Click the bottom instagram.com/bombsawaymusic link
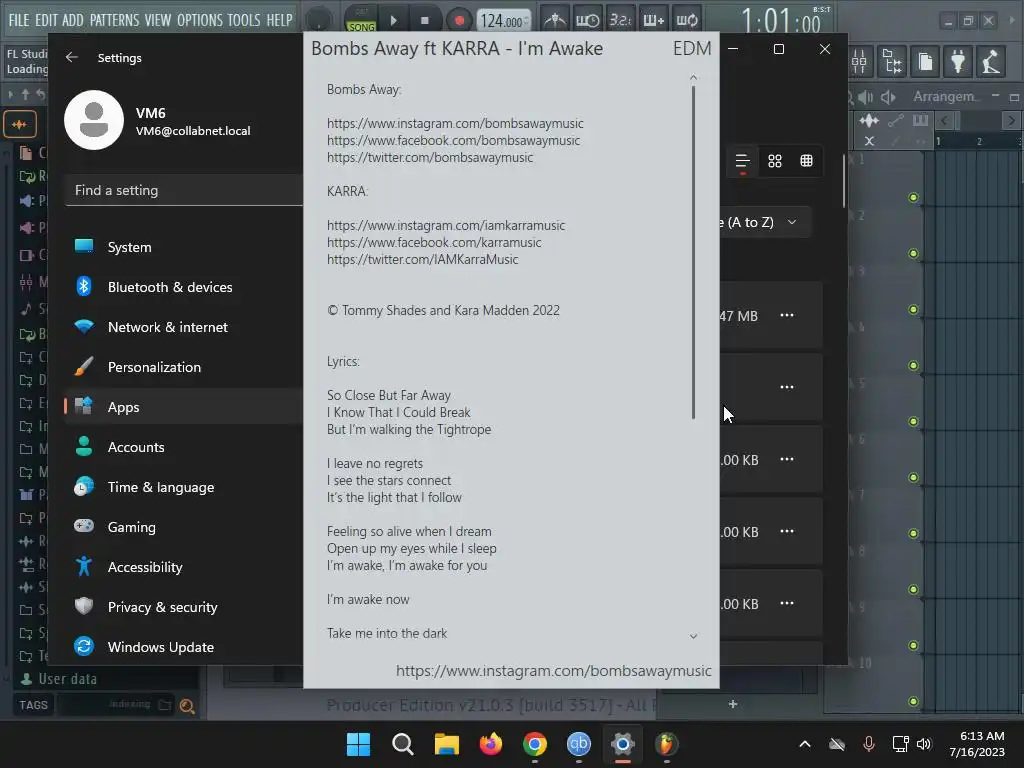 pos(553,671)
